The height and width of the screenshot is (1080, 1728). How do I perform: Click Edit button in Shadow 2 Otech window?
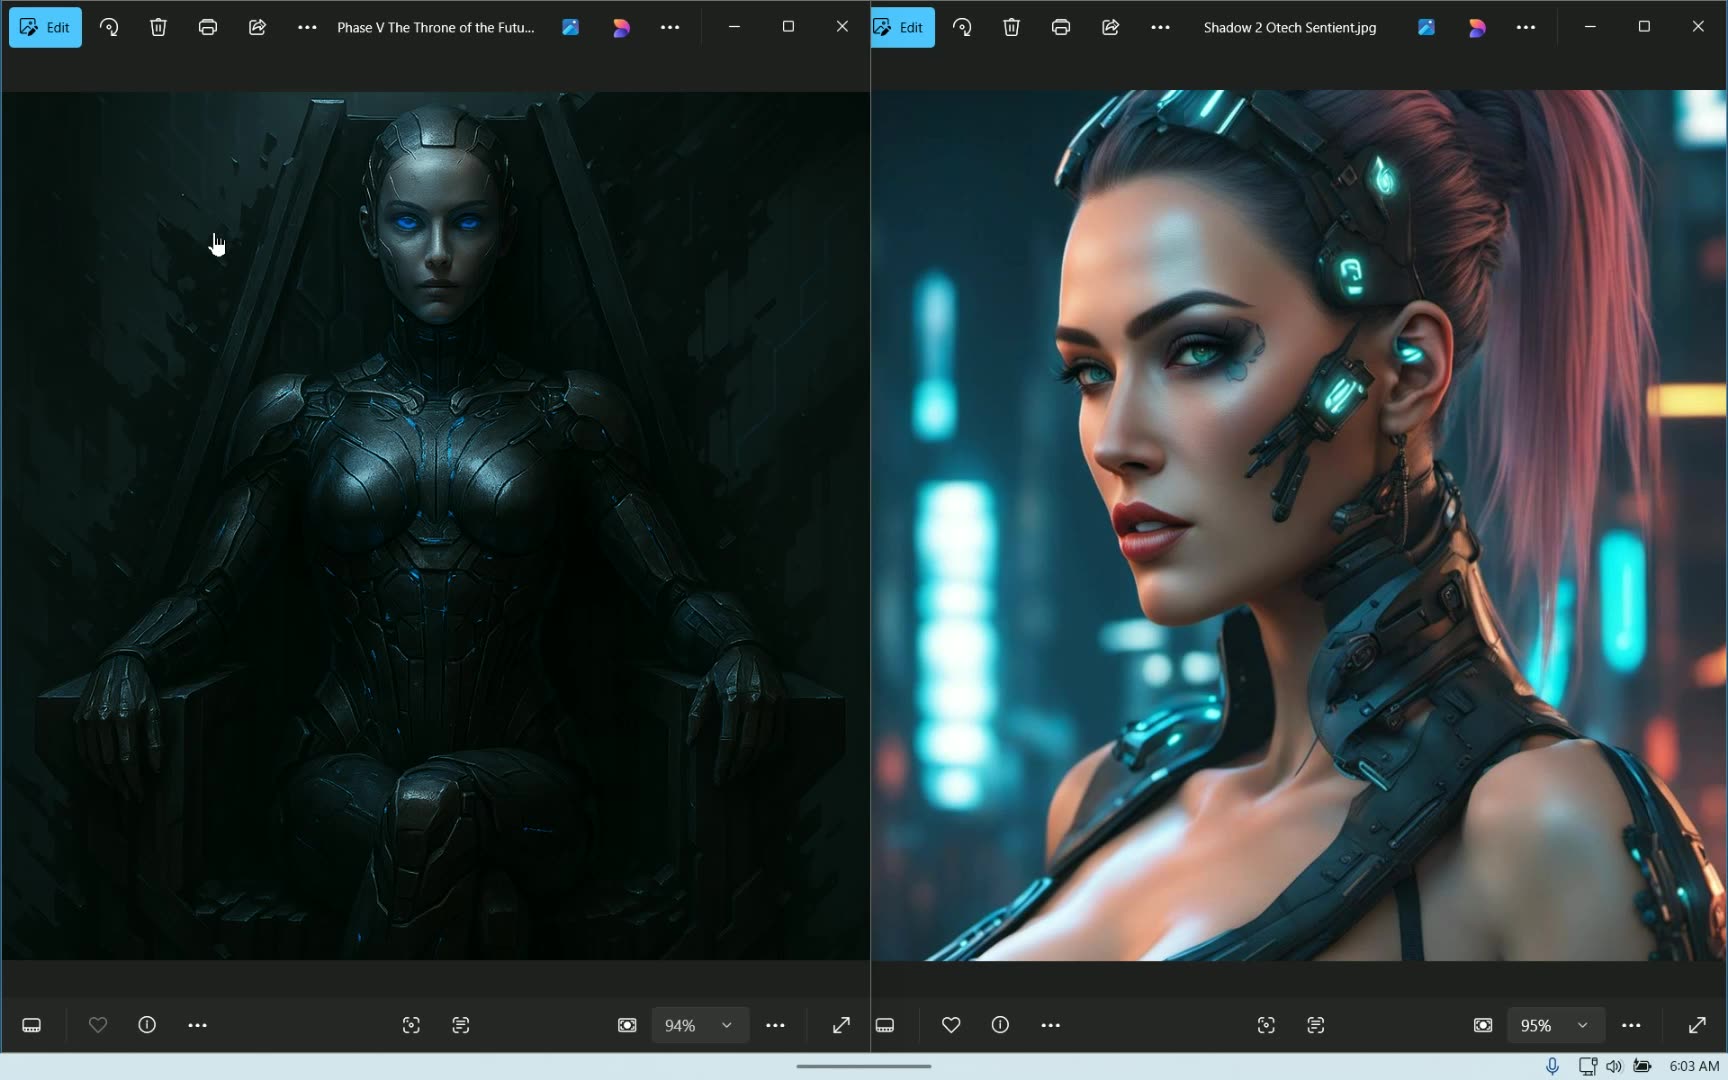tap(902, 28)
